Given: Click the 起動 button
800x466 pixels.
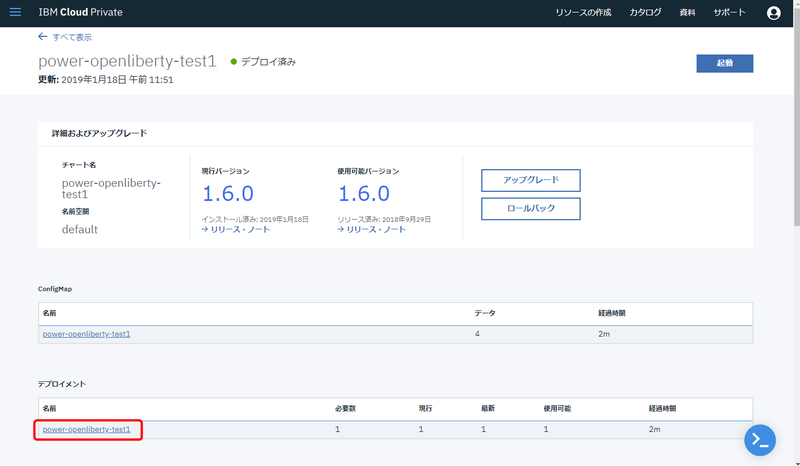Looking at the screenshot, I should 724,63.
